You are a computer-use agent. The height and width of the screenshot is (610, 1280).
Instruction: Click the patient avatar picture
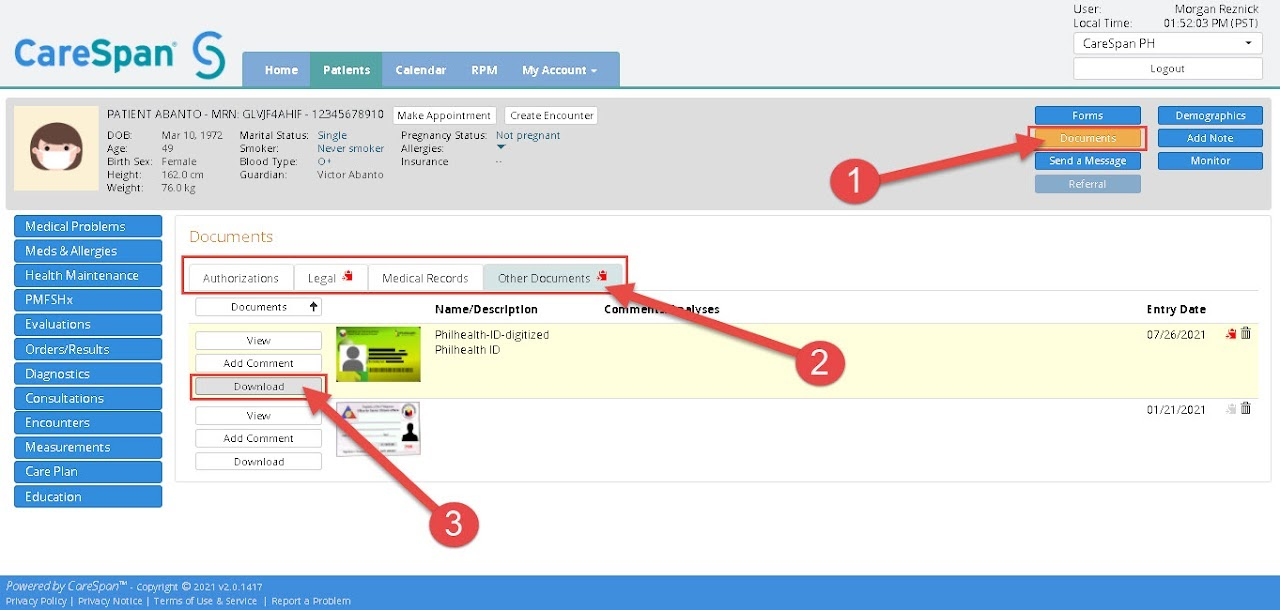pos(56,148)
